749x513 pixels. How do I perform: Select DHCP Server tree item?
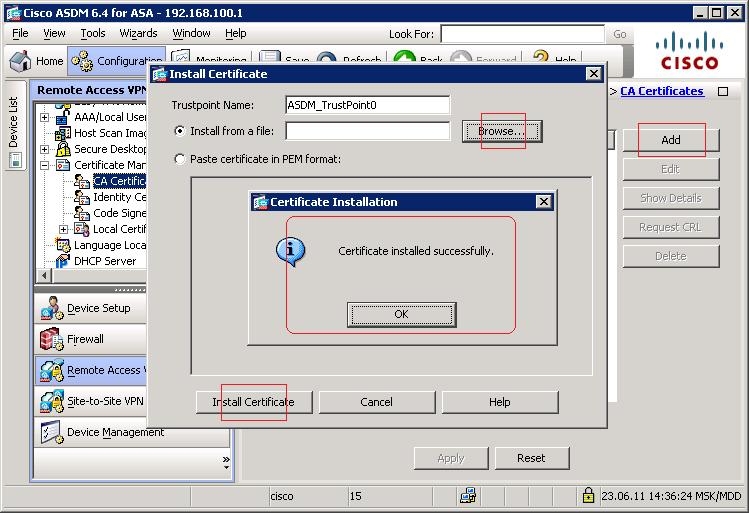click(105, 261)
